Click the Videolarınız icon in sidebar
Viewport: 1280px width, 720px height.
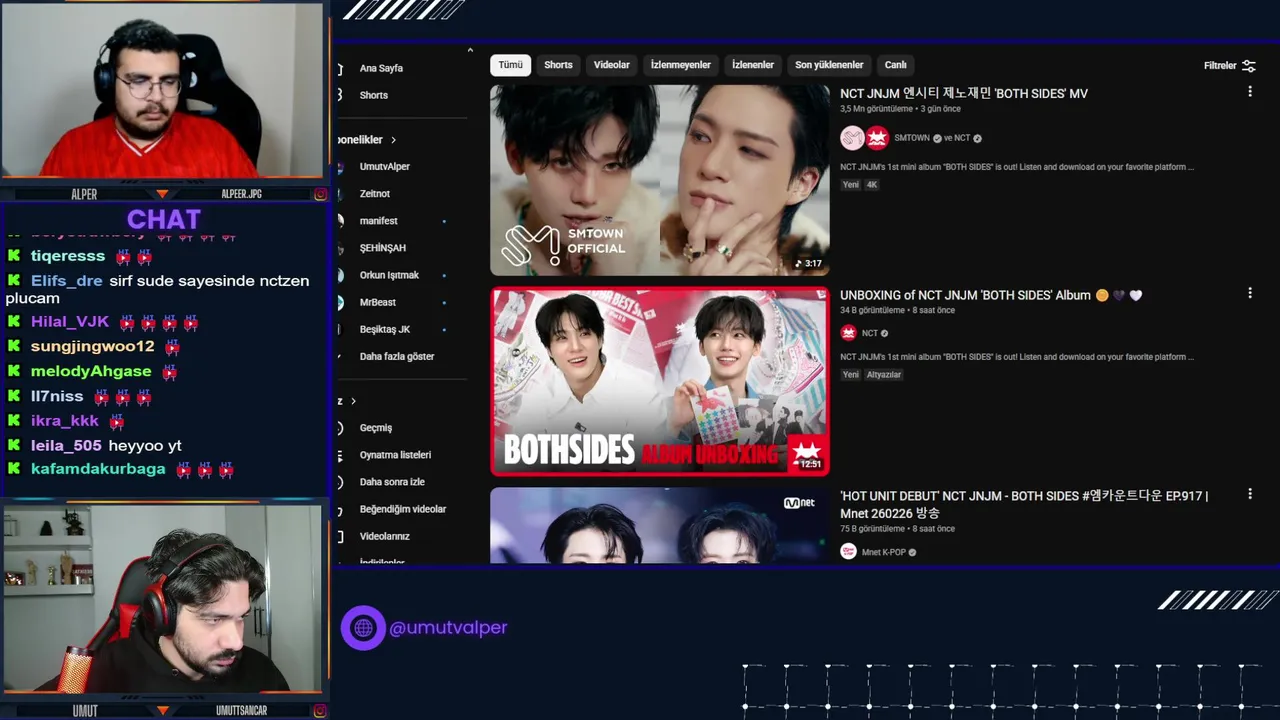[341, 536]
